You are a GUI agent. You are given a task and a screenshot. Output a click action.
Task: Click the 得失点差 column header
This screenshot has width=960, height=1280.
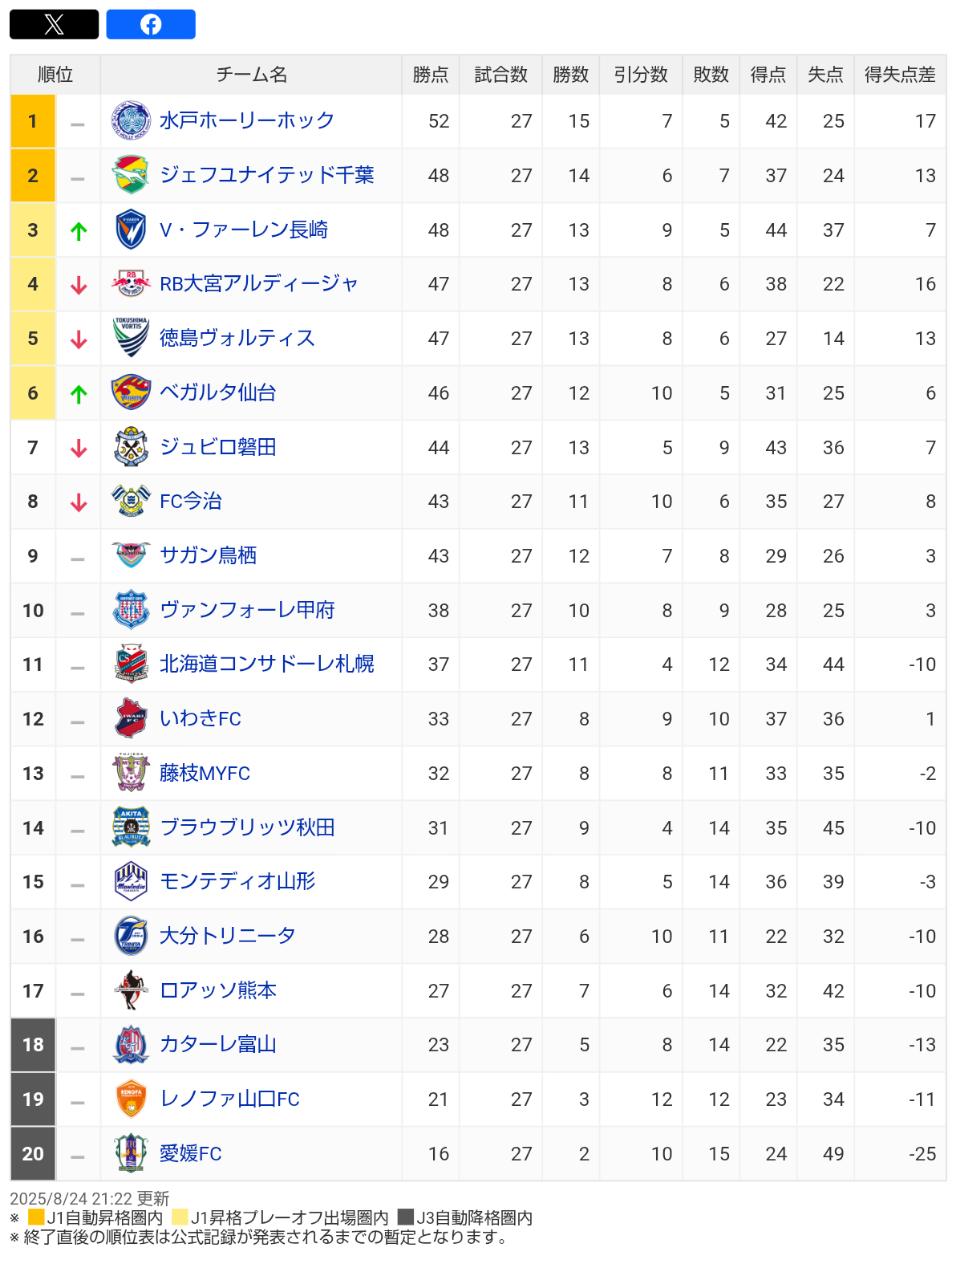(x=900, y=75)
